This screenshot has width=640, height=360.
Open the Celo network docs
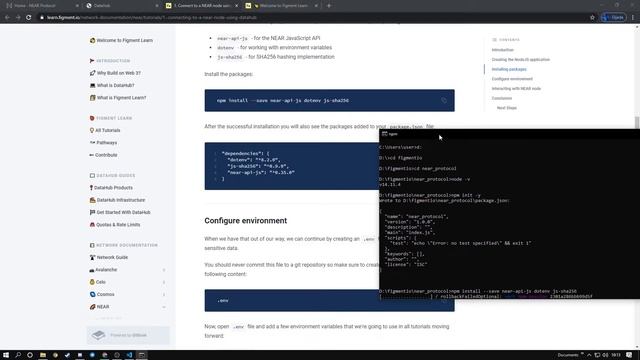(x=98, y=282)
